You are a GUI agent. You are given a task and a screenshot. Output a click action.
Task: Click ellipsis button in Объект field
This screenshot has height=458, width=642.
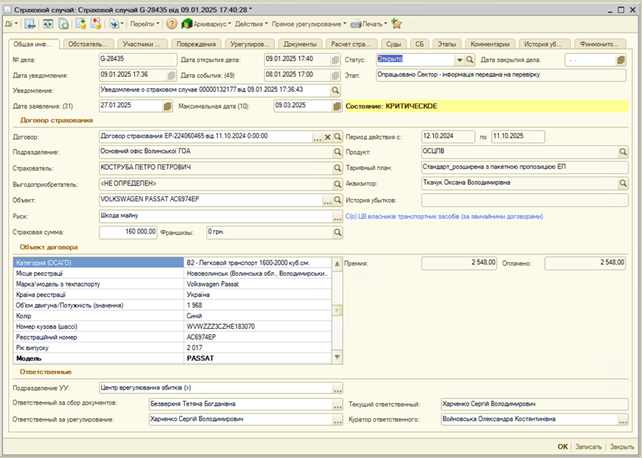tap(327, 200)
